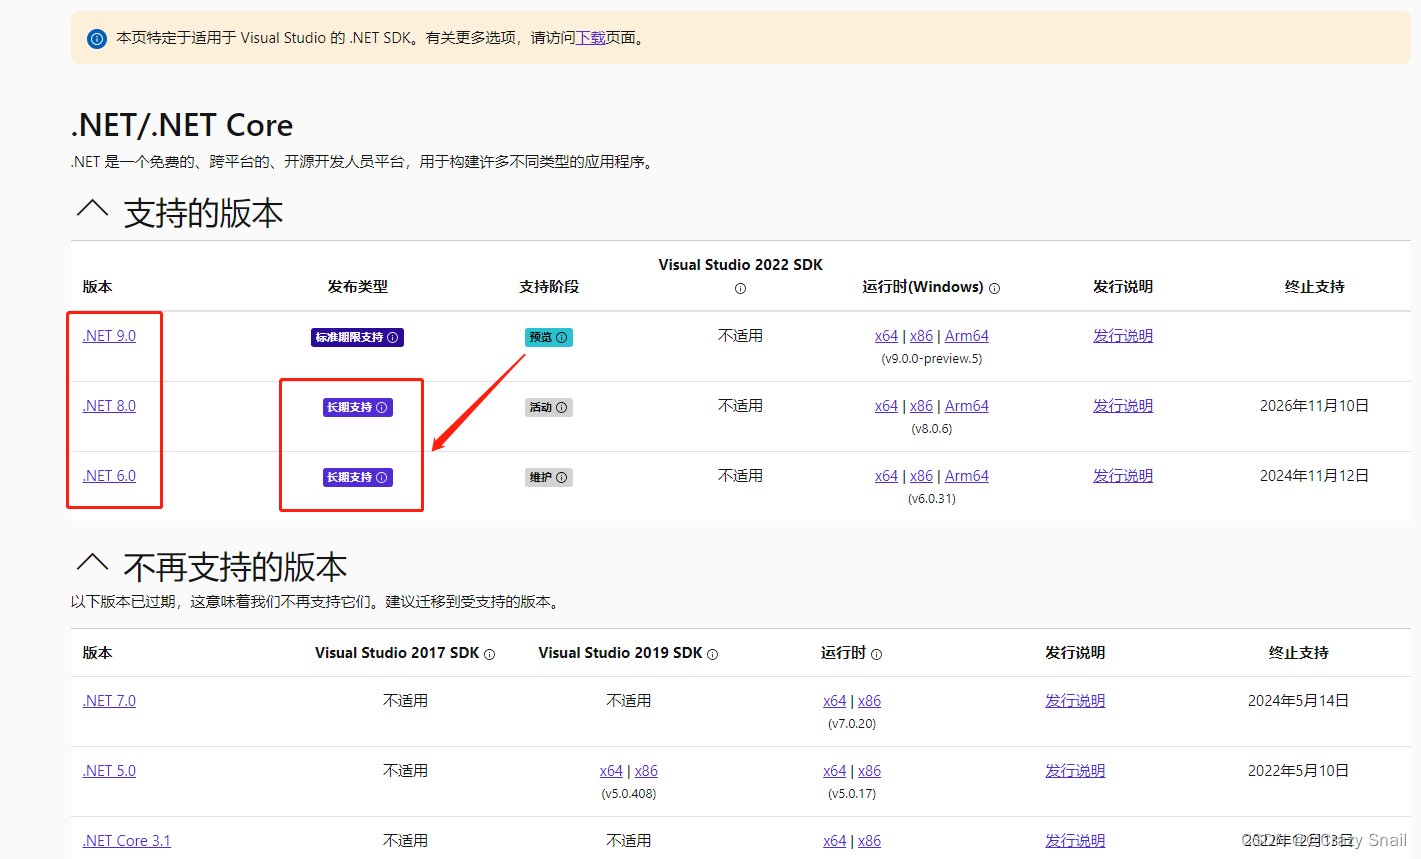The width and height of the screenshot is (1421, 859).
Task: Click the (v5.0.408) SDK version text
Action: (629, 794)
